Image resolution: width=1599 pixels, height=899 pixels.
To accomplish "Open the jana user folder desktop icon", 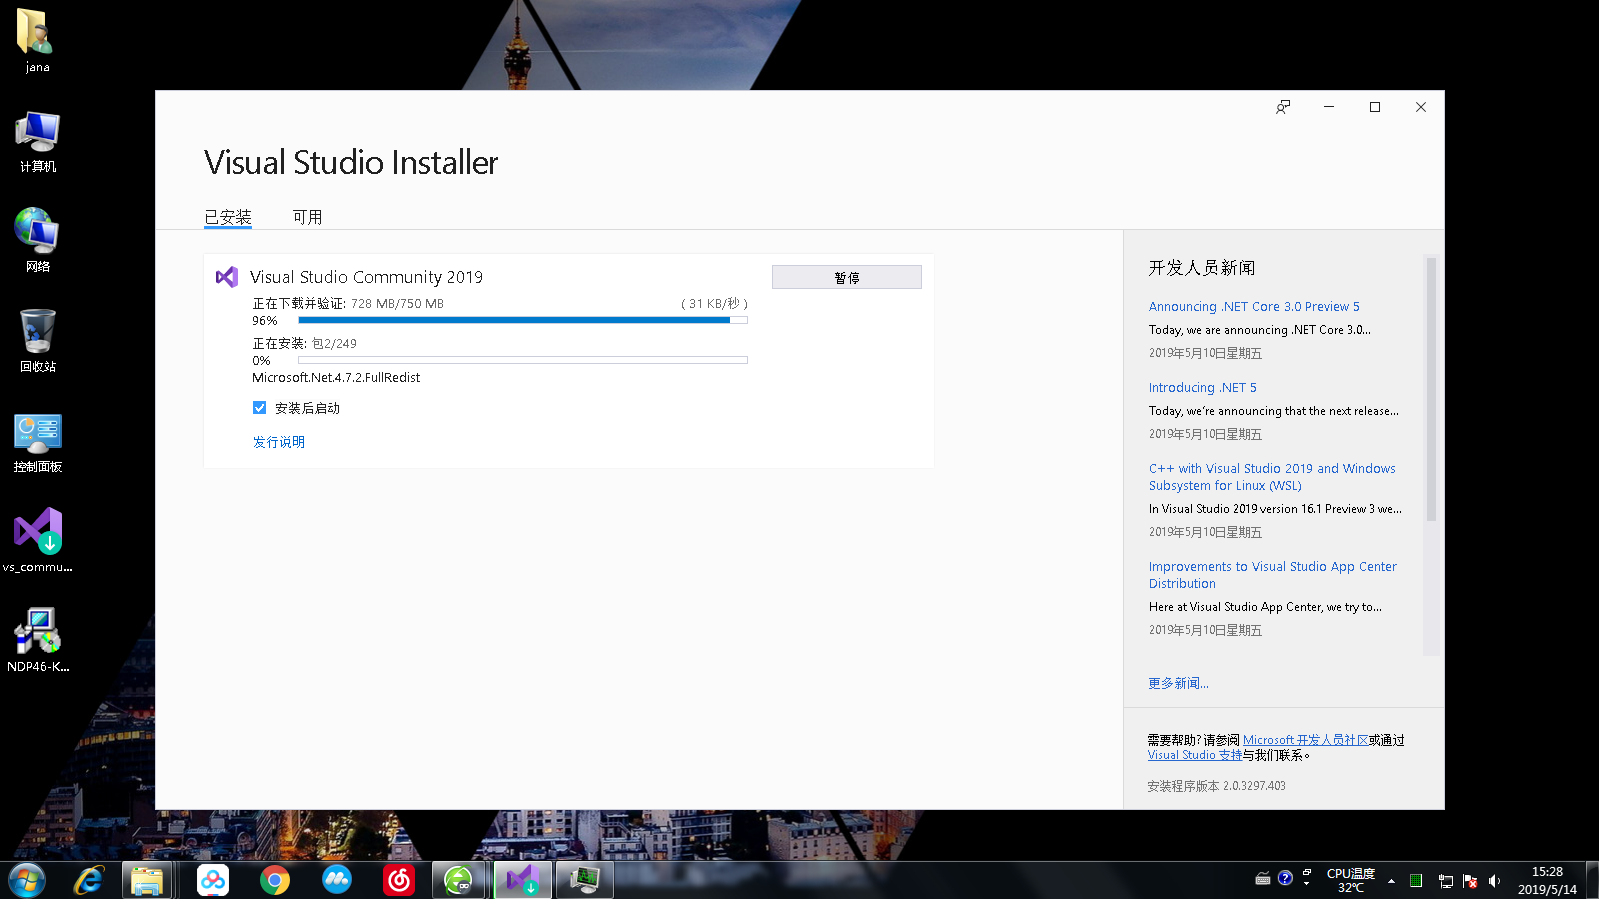I will coord(37,41).
